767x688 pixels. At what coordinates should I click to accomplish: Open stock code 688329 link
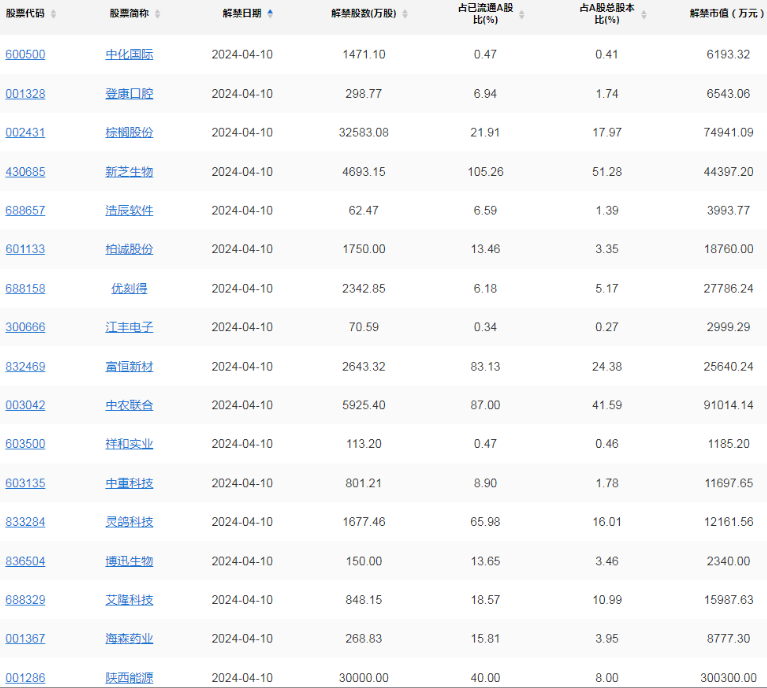25,600
